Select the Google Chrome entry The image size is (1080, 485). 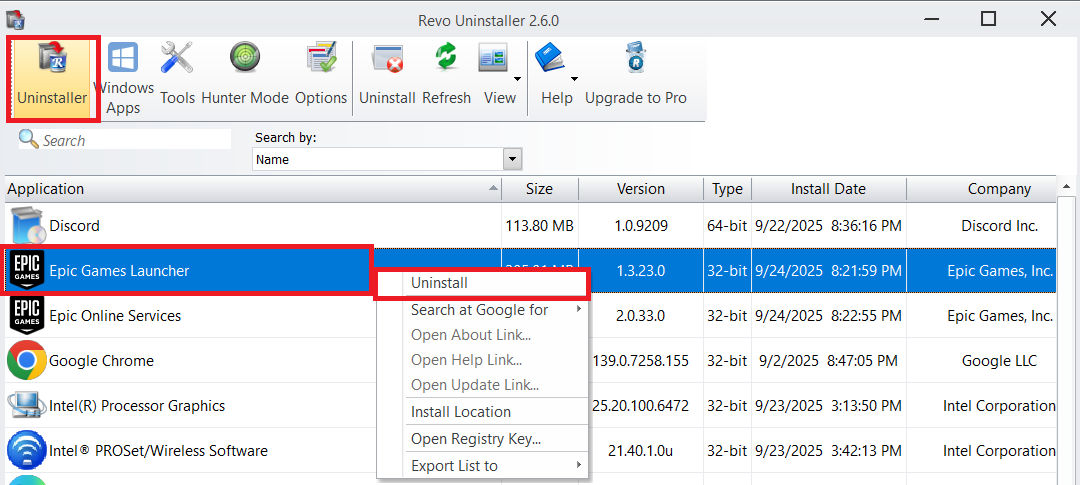point(101,361)
